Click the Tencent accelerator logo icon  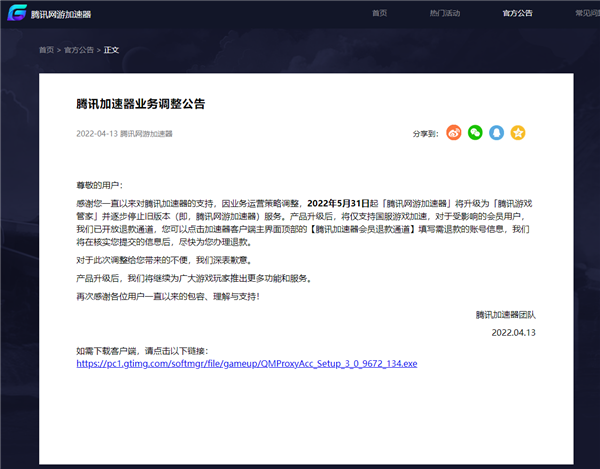(x=17, y=13)
